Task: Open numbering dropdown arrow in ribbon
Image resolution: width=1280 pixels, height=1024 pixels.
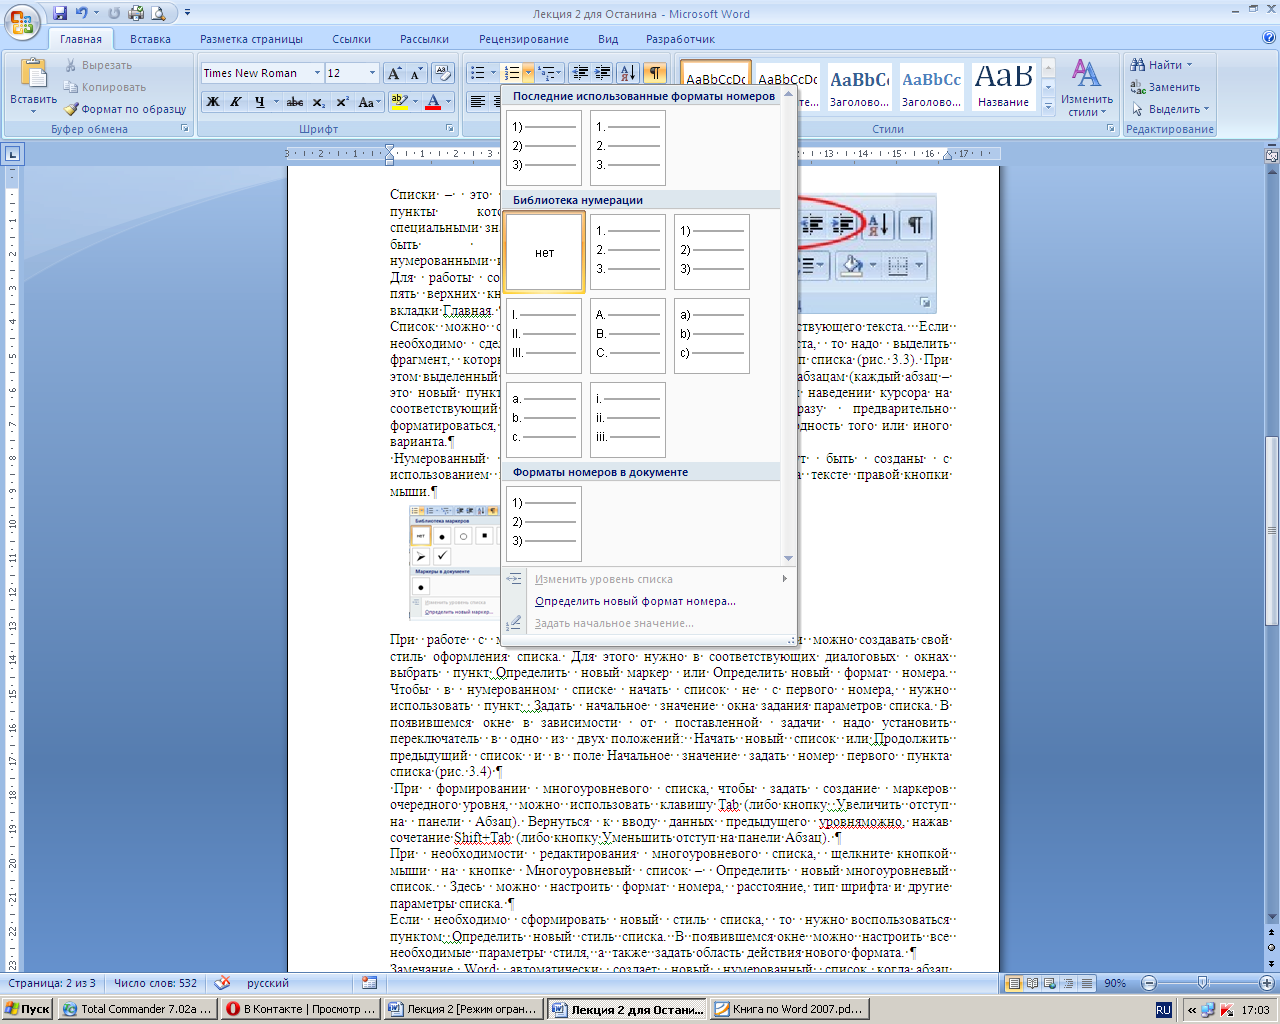Action: point(528,73)
